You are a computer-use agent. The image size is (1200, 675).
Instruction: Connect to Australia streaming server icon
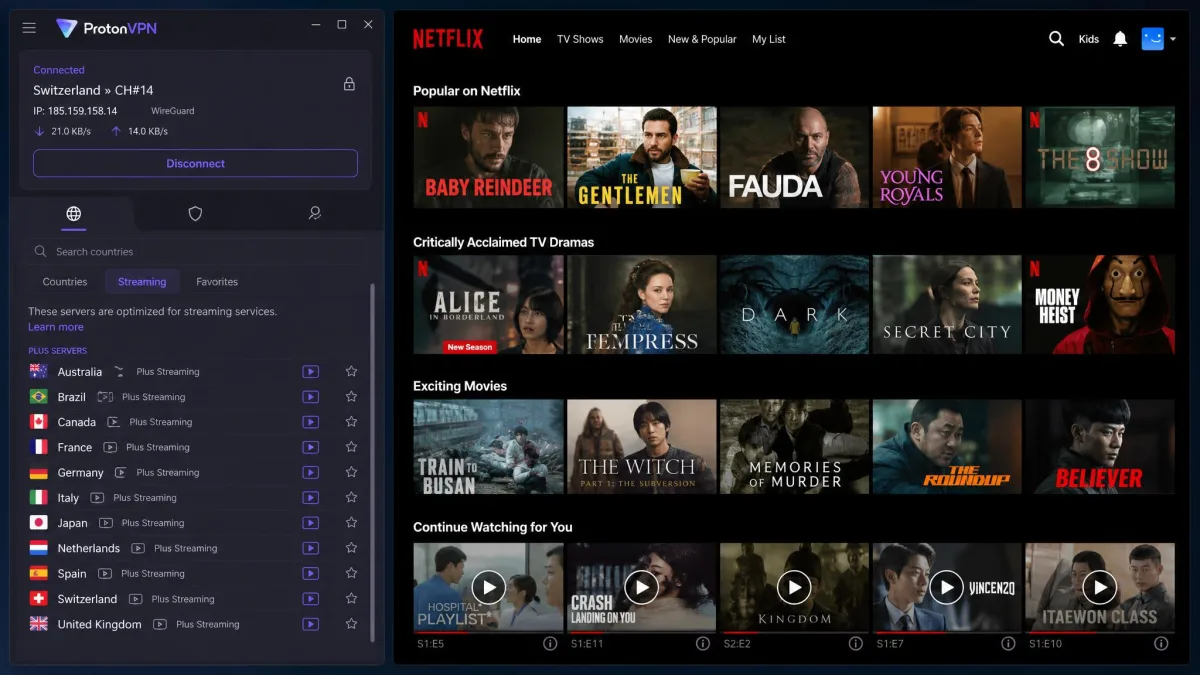pyautogui.click(x=311, y=371)
